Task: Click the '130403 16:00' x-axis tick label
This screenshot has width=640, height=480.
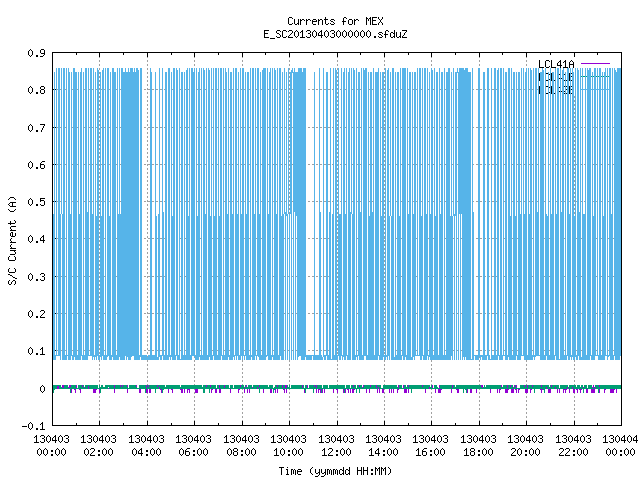Action: pos(430,446)
